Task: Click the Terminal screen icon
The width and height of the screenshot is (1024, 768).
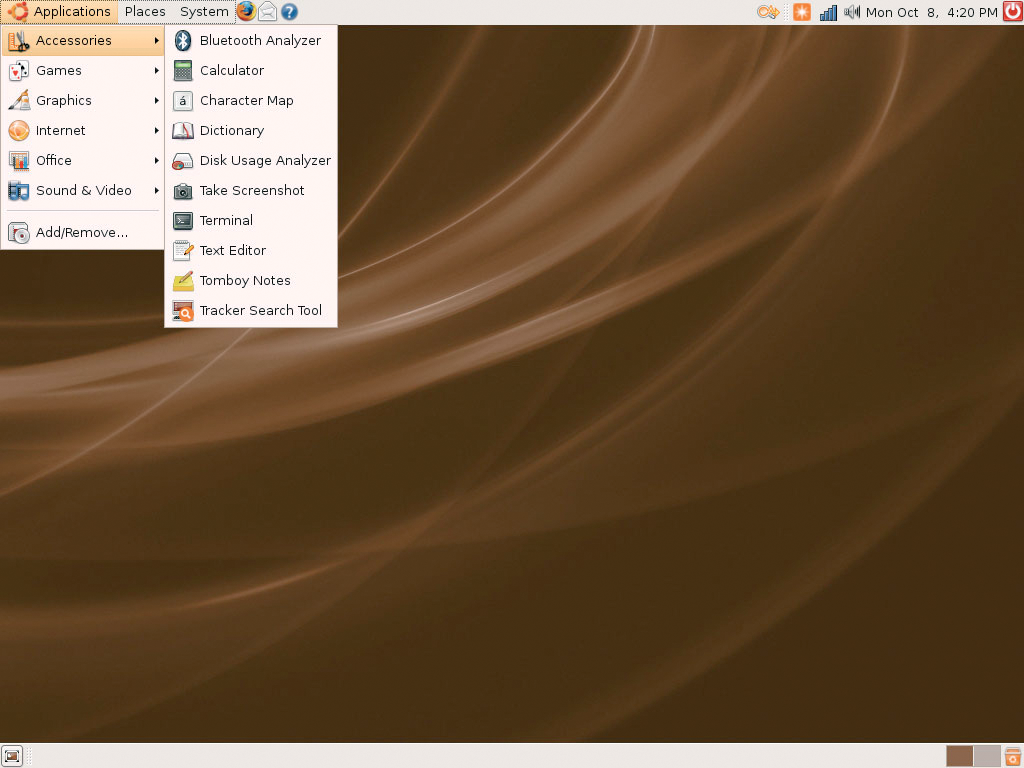Action: [183, 221]
